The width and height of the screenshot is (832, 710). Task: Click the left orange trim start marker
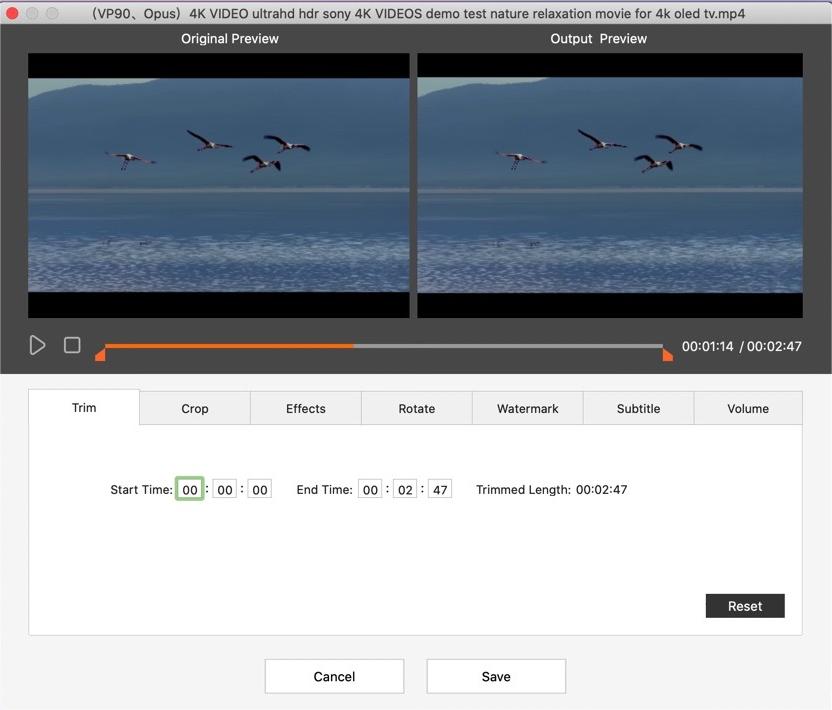(100, 354)
